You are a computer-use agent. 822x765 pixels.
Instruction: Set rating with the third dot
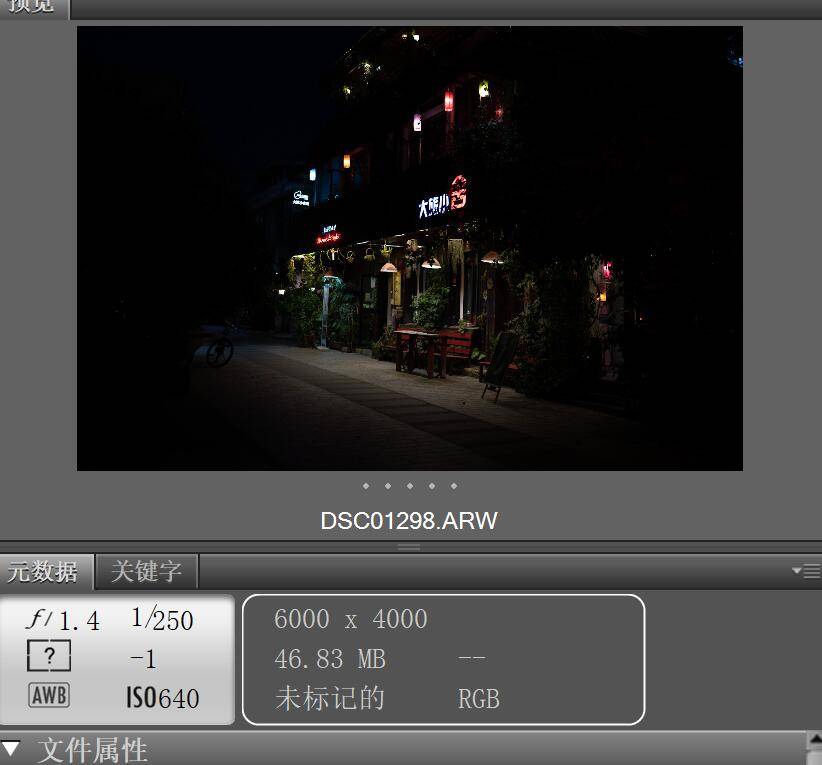[410, 486]
